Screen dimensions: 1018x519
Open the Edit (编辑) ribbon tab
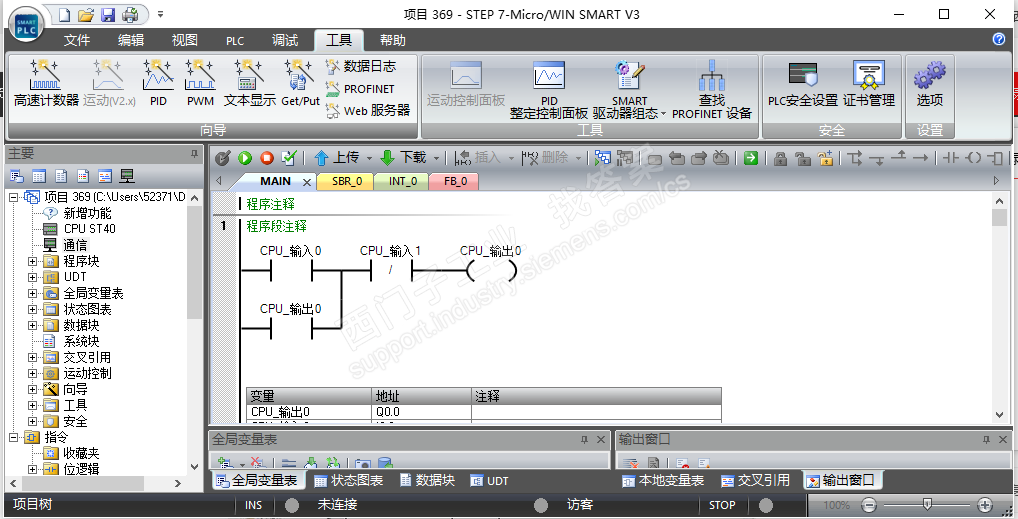click(130, 40)
